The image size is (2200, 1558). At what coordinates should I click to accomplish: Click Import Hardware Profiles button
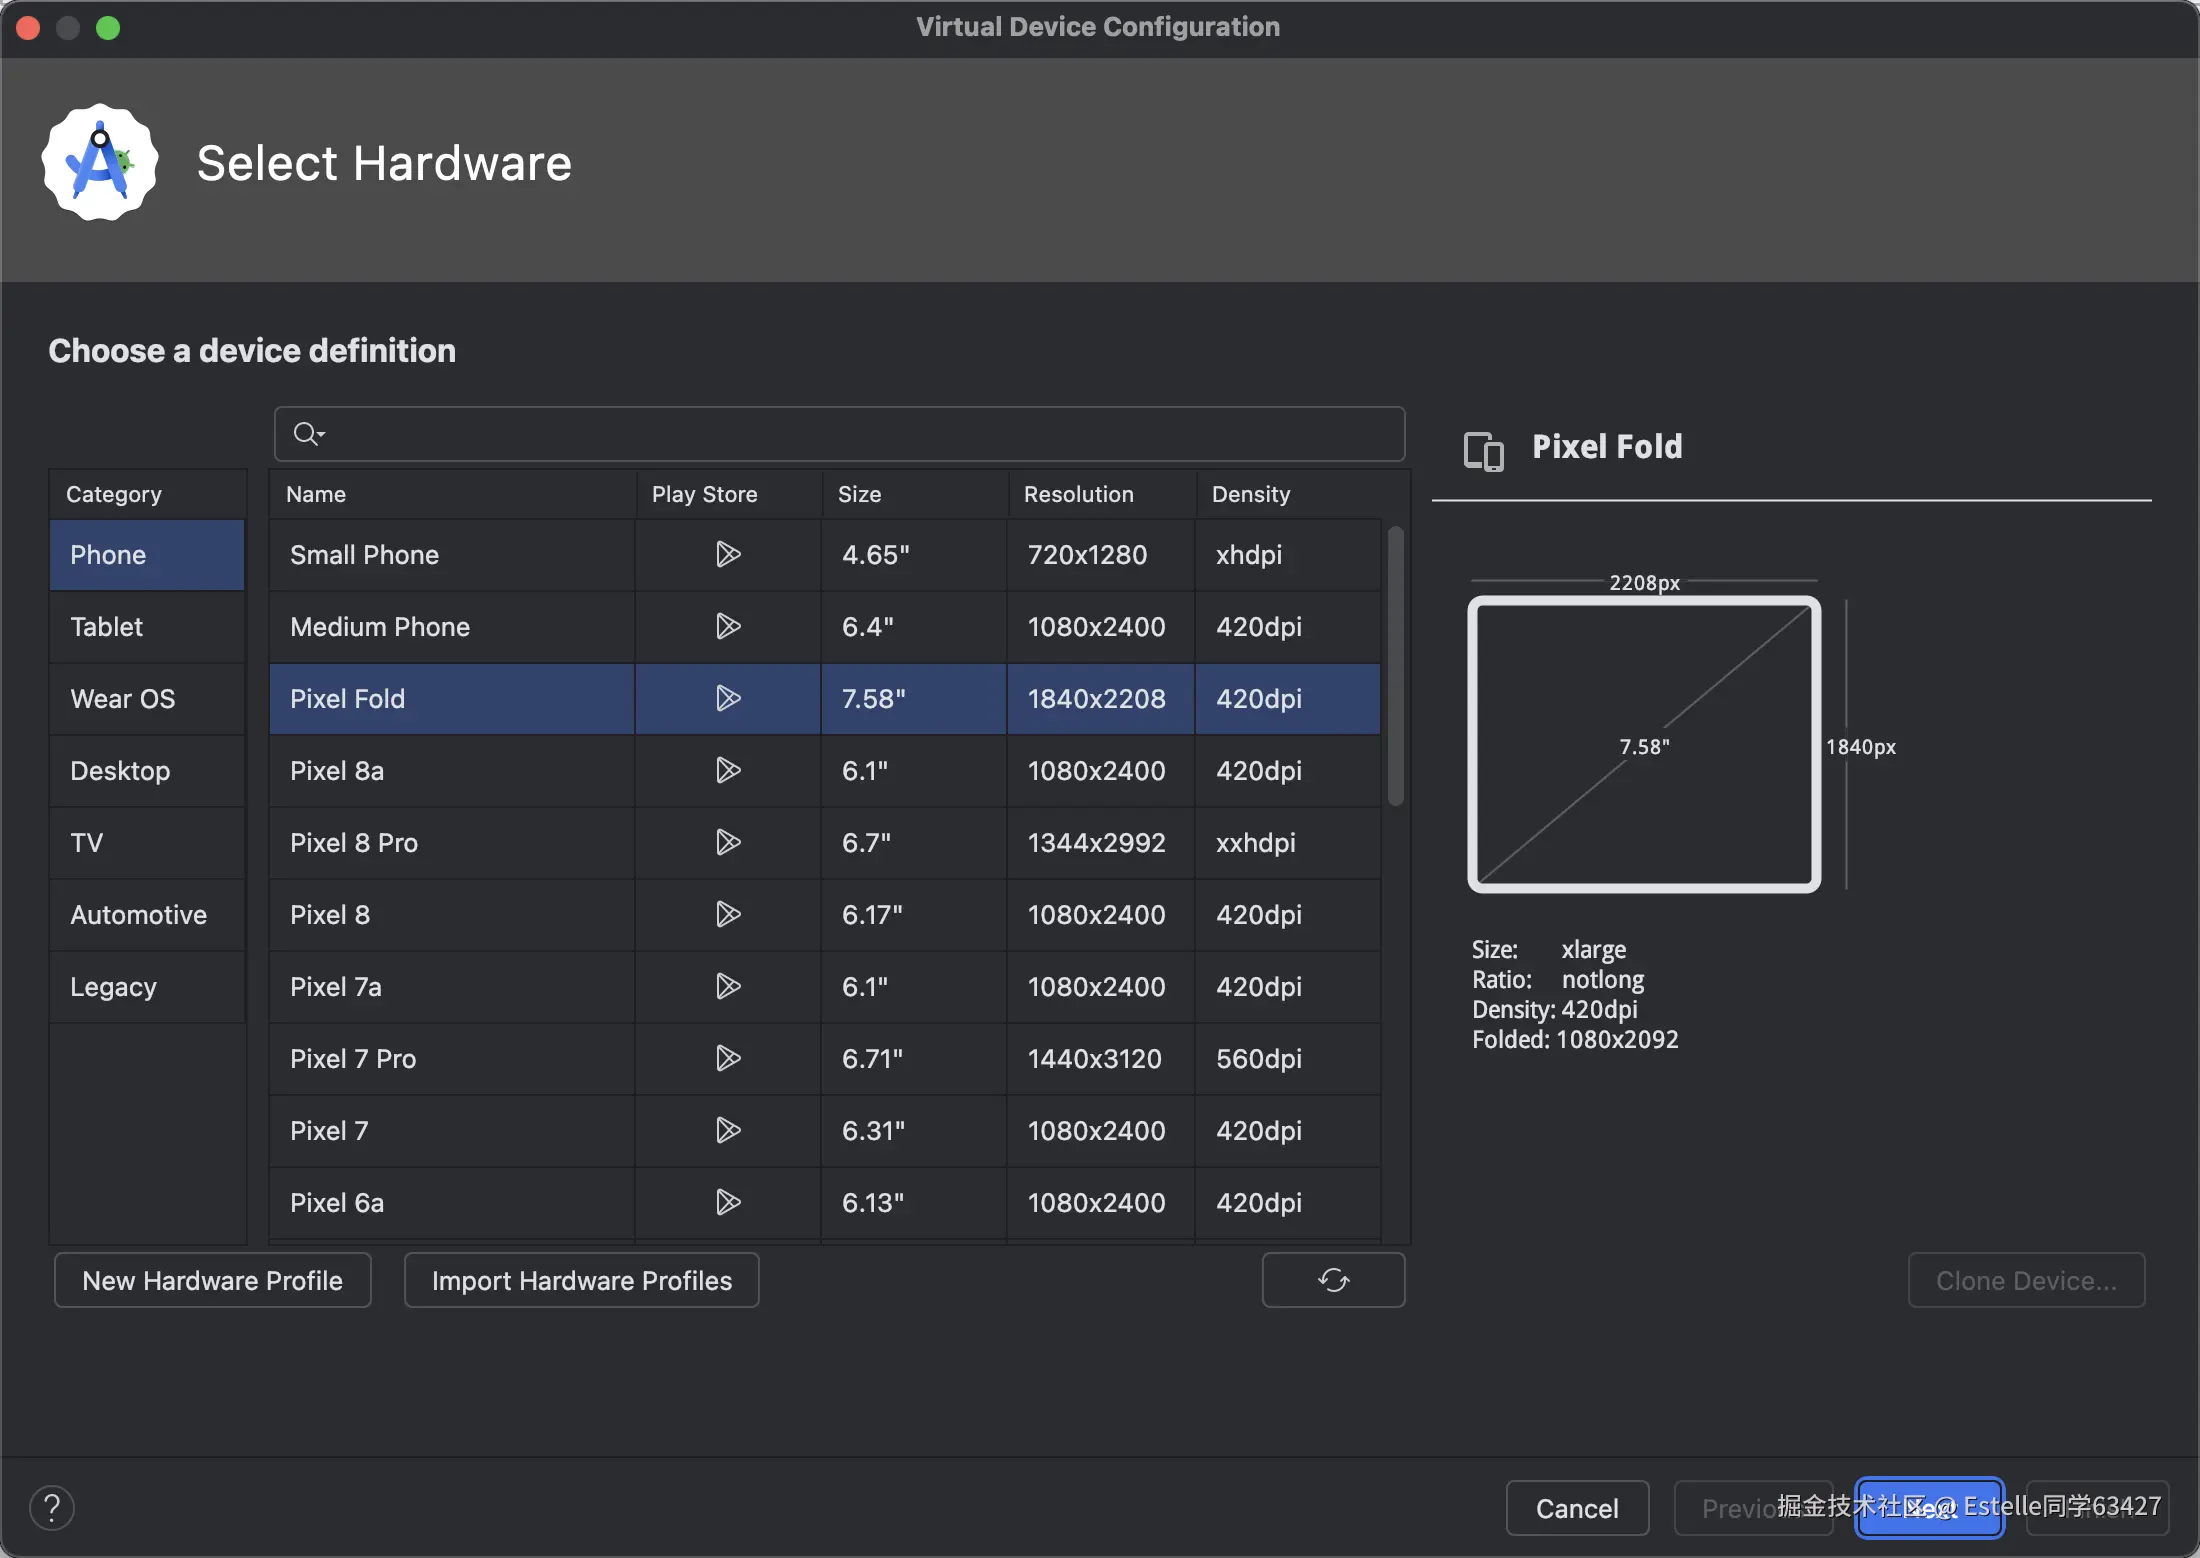581,1280
